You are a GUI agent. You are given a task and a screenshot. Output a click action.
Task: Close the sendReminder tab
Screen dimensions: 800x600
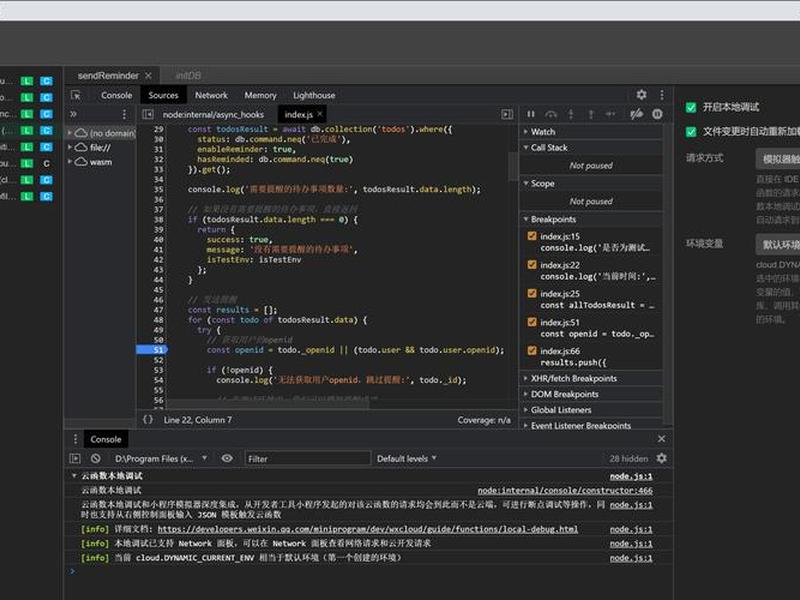point(148,76)
